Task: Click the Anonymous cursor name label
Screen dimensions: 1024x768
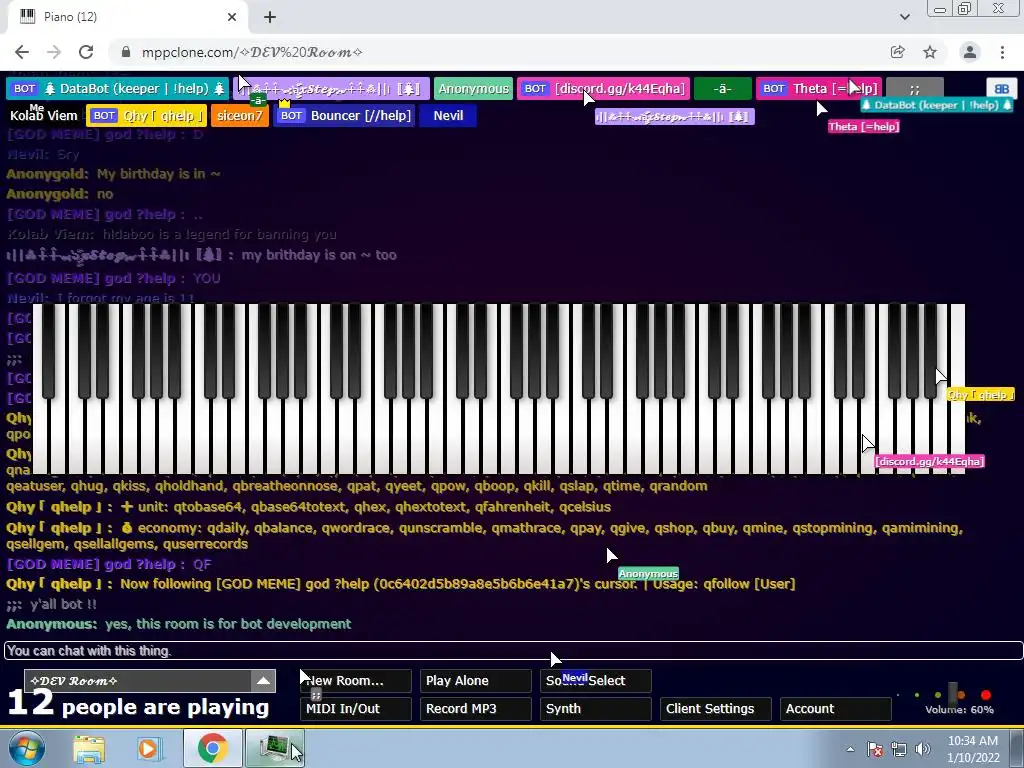Action: point(648,574)
